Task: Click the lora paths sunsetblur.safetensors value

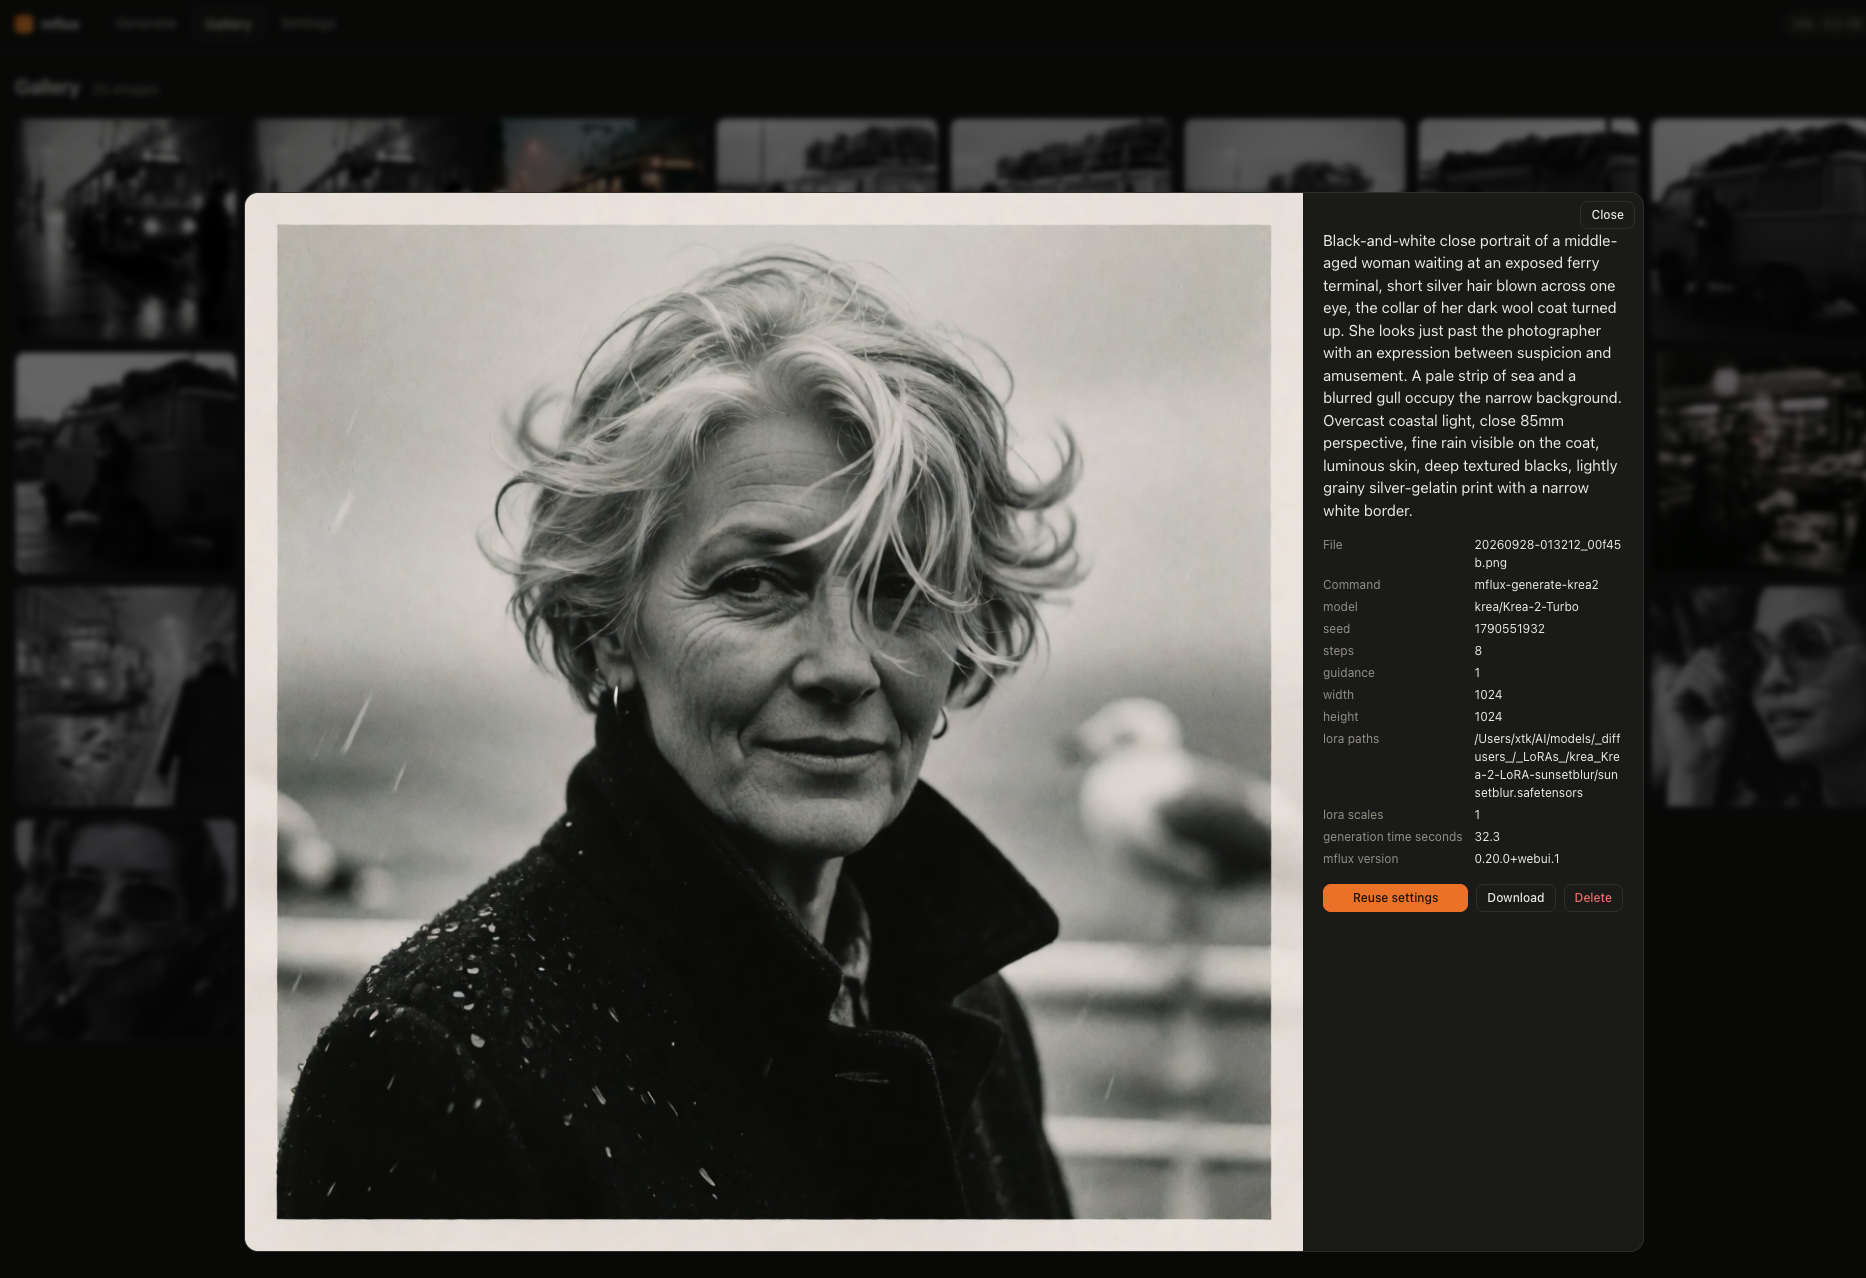Action: coord(1547,766)
